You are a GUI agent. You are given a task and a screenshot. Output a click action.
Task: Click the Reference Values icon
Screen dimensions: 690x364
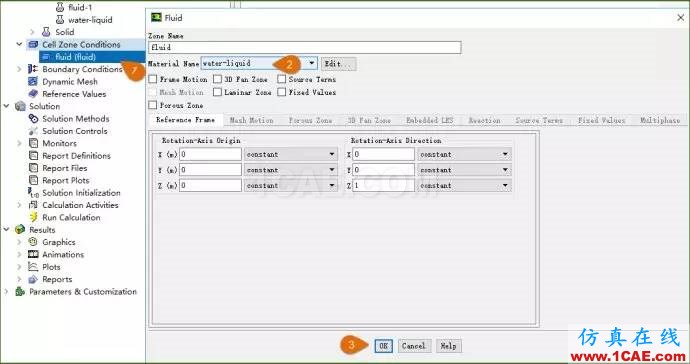(x=33, y=94)
